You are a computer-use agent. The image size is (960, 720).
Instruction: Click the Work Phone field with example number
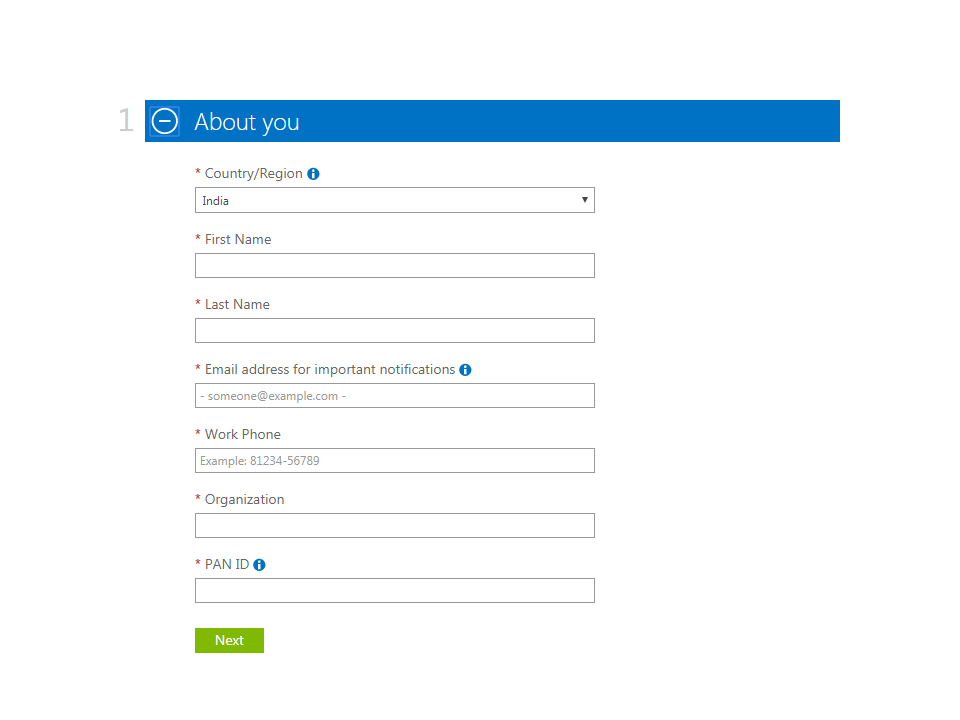click(x=394, y=460)
